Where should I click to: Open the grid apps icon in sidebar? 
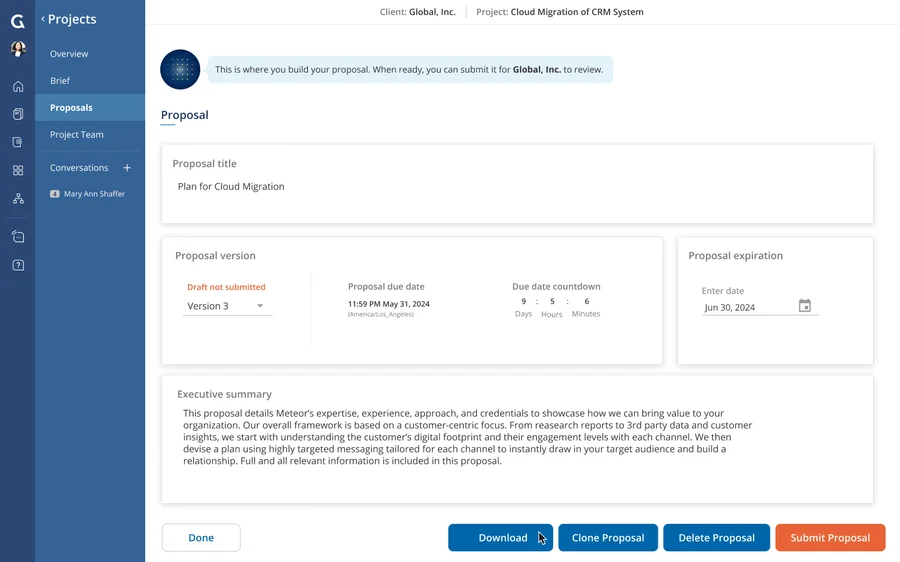point(18,170)
